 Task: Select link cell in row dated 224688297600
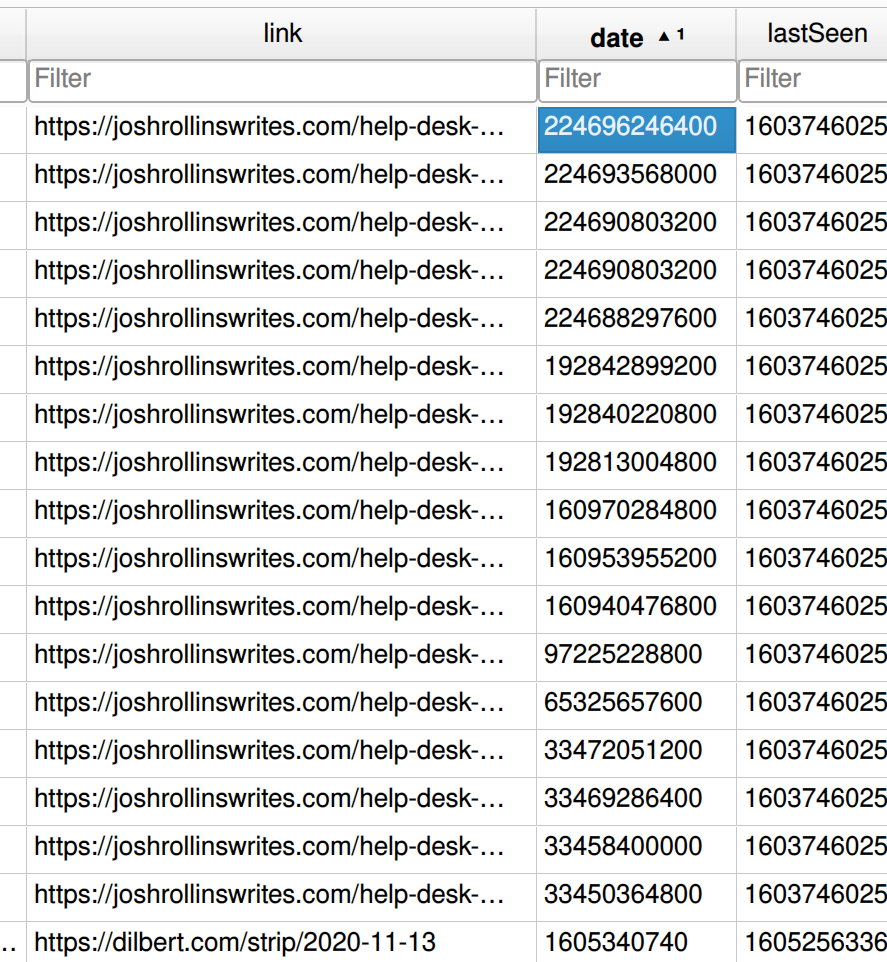[x=282, y=321]
